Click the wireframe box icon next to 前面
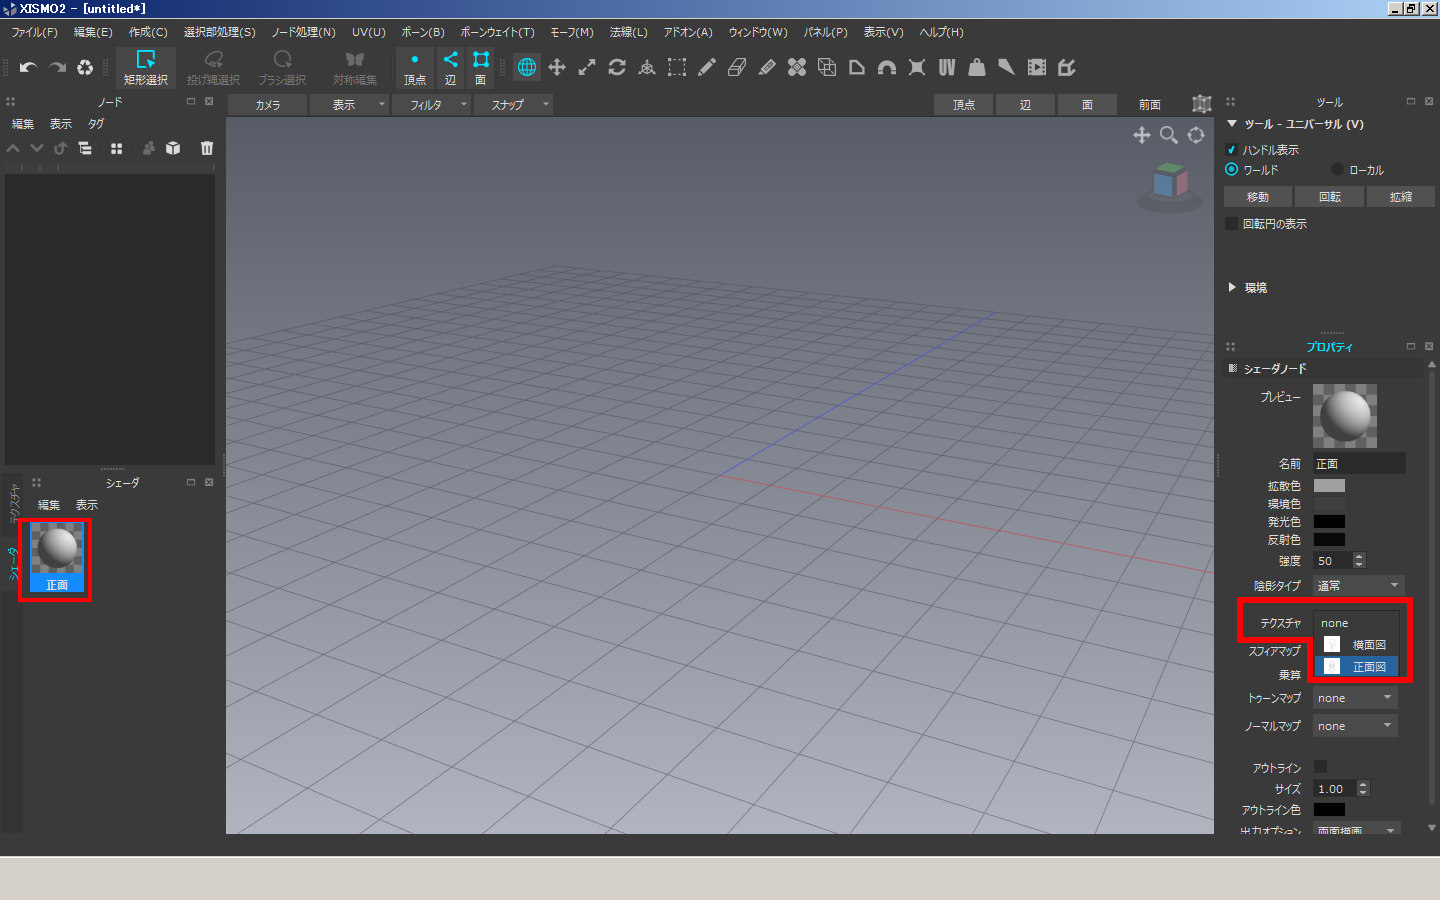 [x=1201, y=104]
